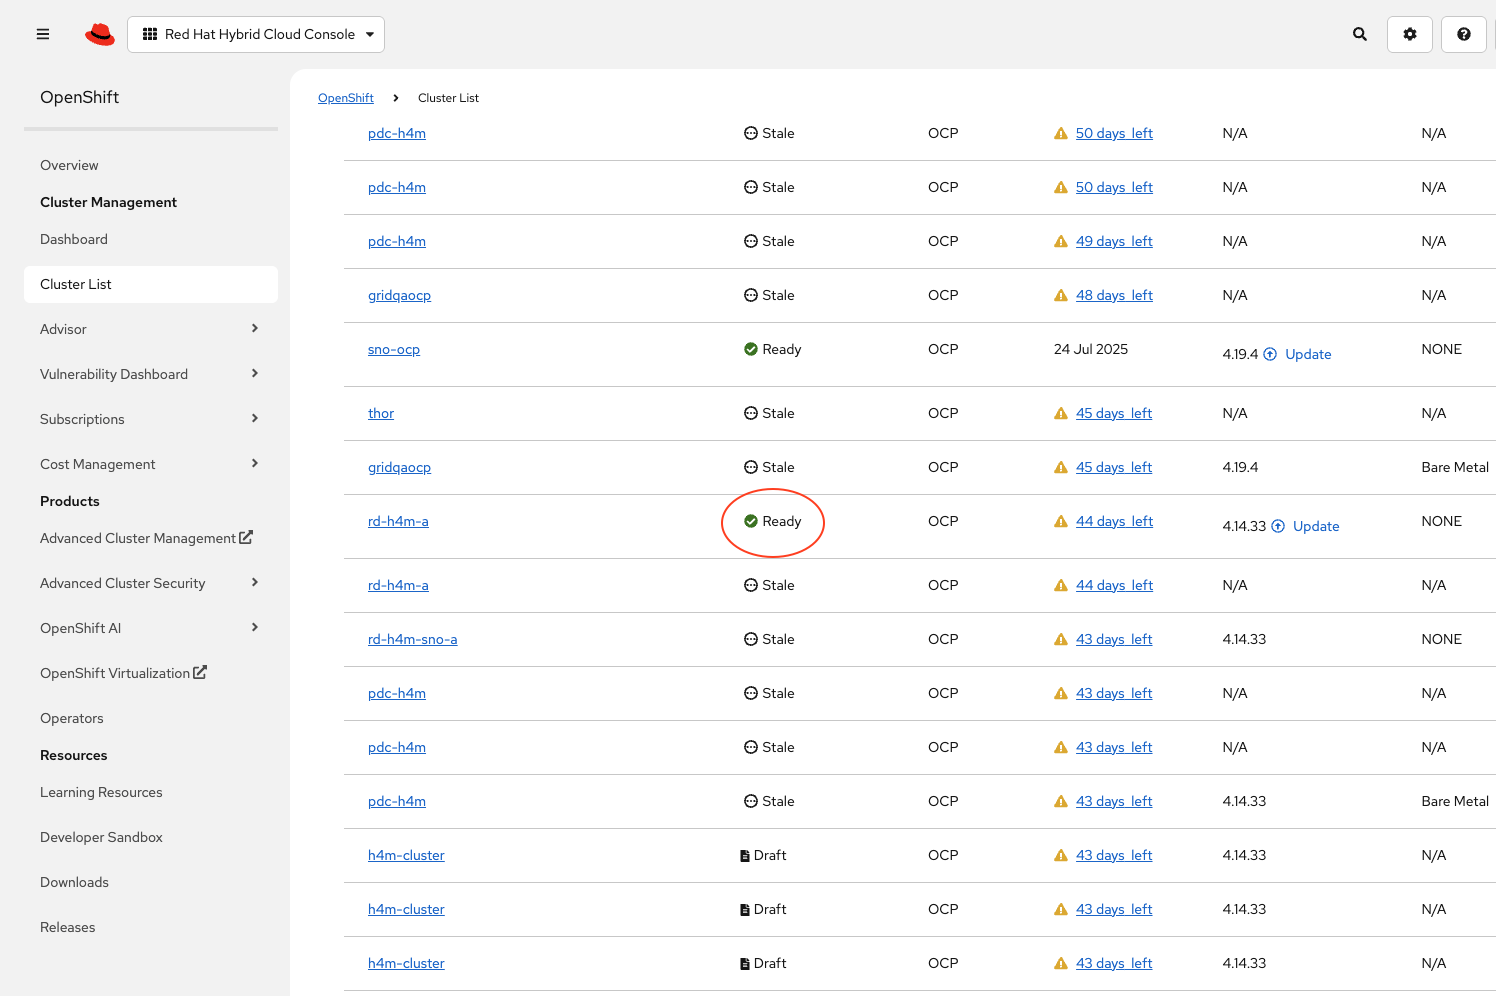Viewport: 1496px width, 996px height.
Task: Expand the Cost Management section
Action: pos(254,464)
